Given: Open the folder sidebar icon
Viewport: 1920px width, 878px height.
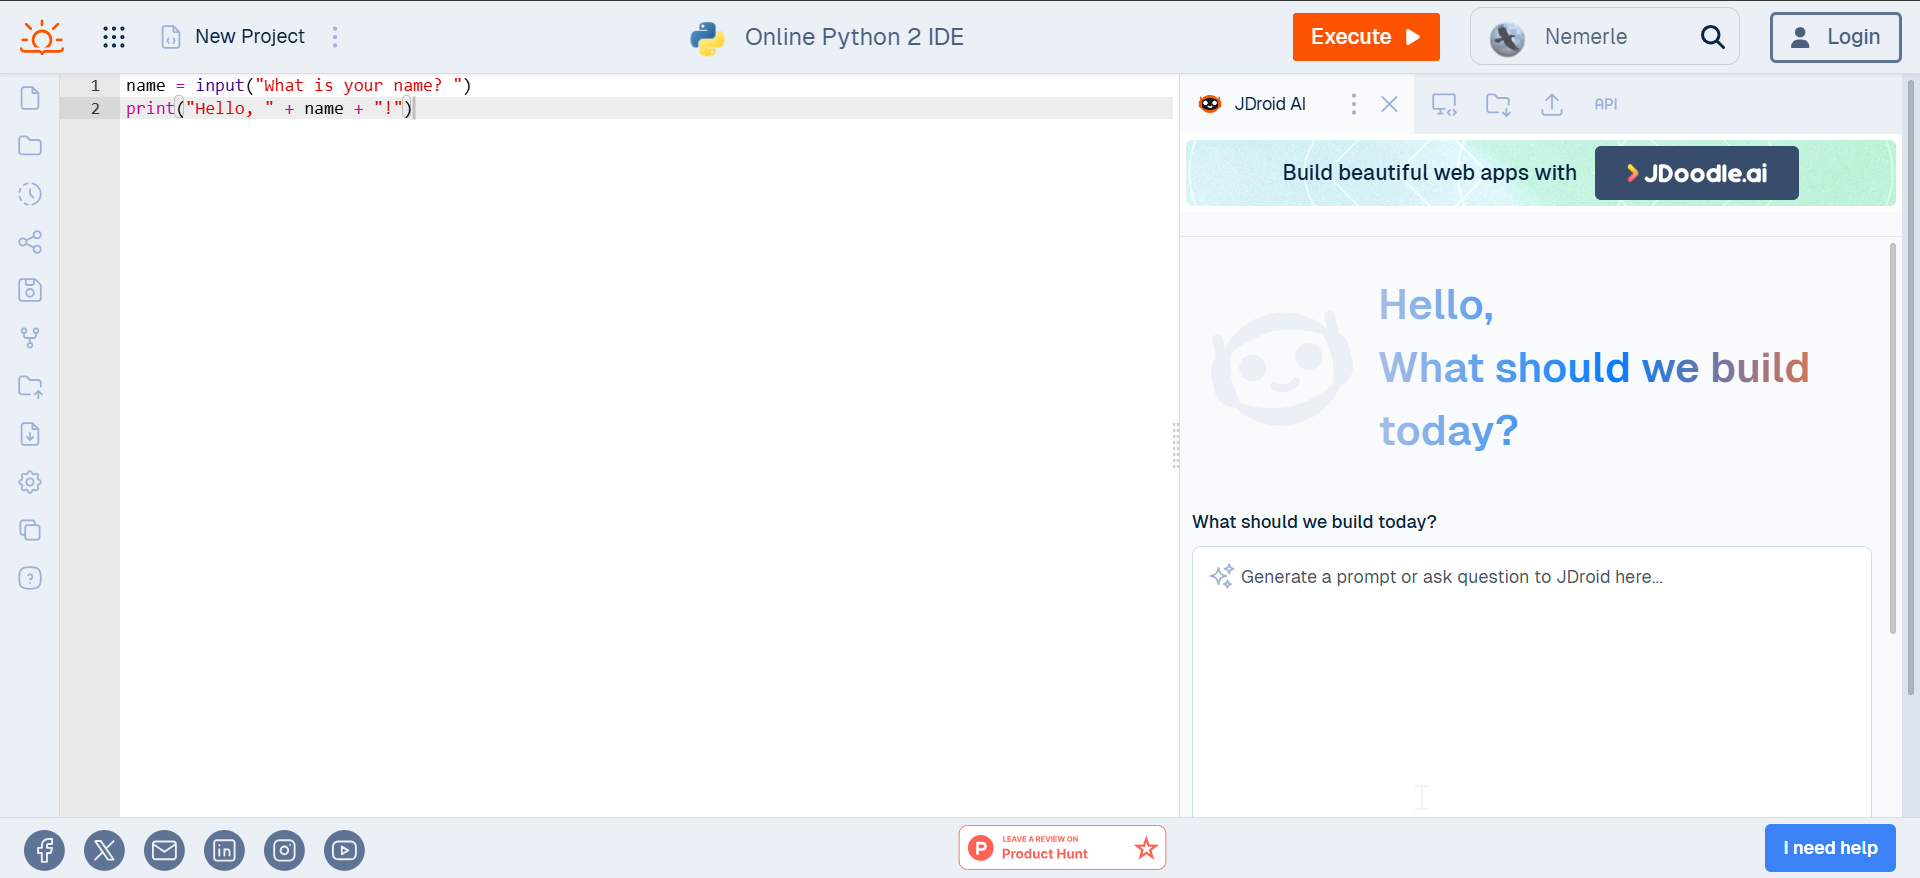Looking at the screenshot, I should (x=30, y=146).
